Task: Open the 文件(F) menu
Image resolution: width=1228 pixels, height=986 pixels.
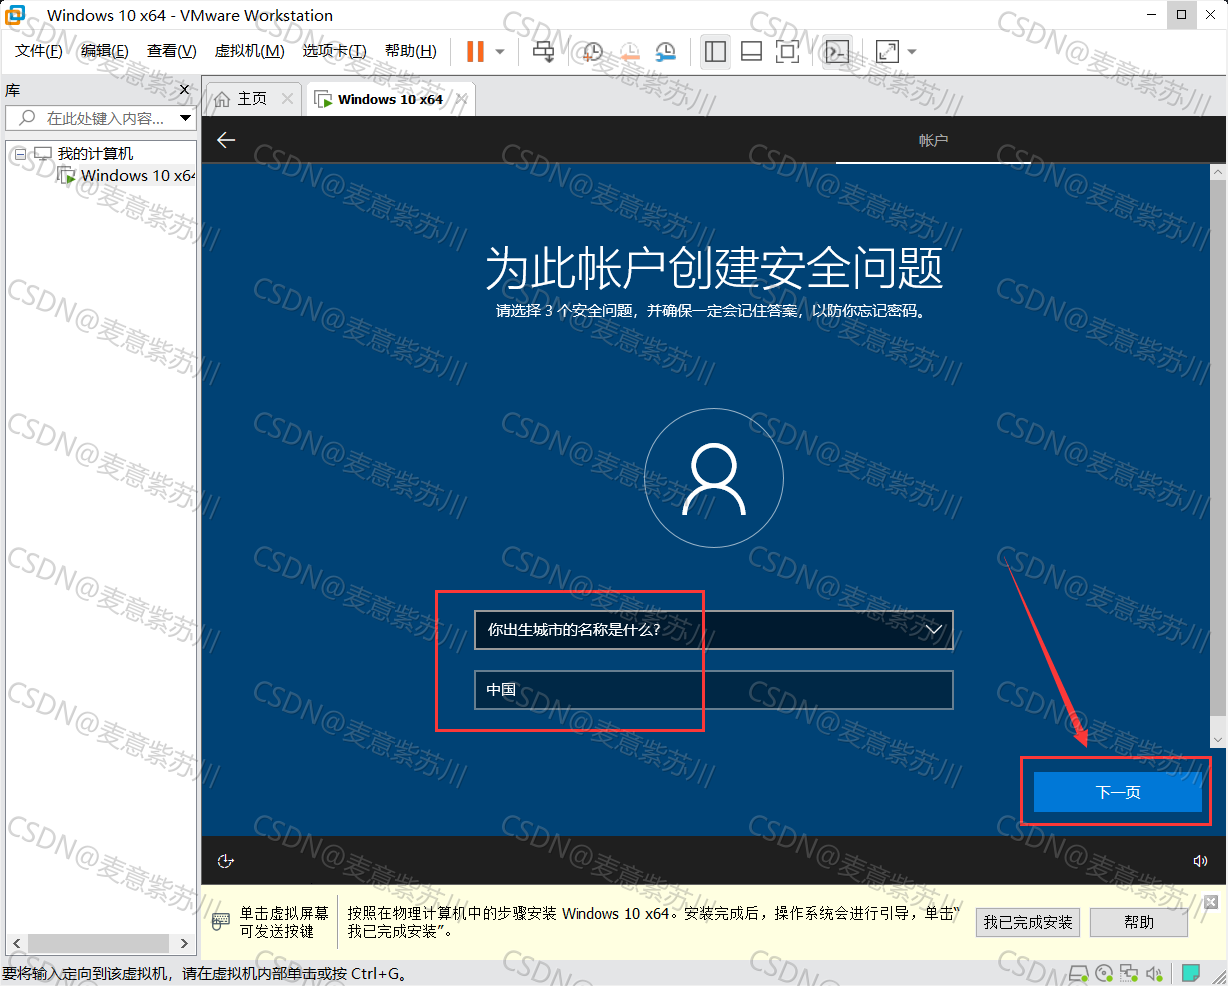Action: [x=39, y=51]
